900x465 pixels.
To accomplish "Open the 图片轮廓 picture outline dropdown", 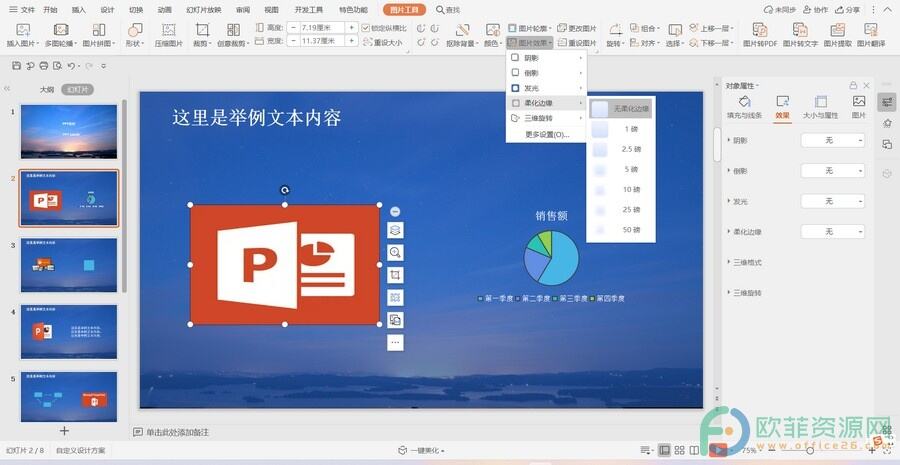I will pos(528,28).
